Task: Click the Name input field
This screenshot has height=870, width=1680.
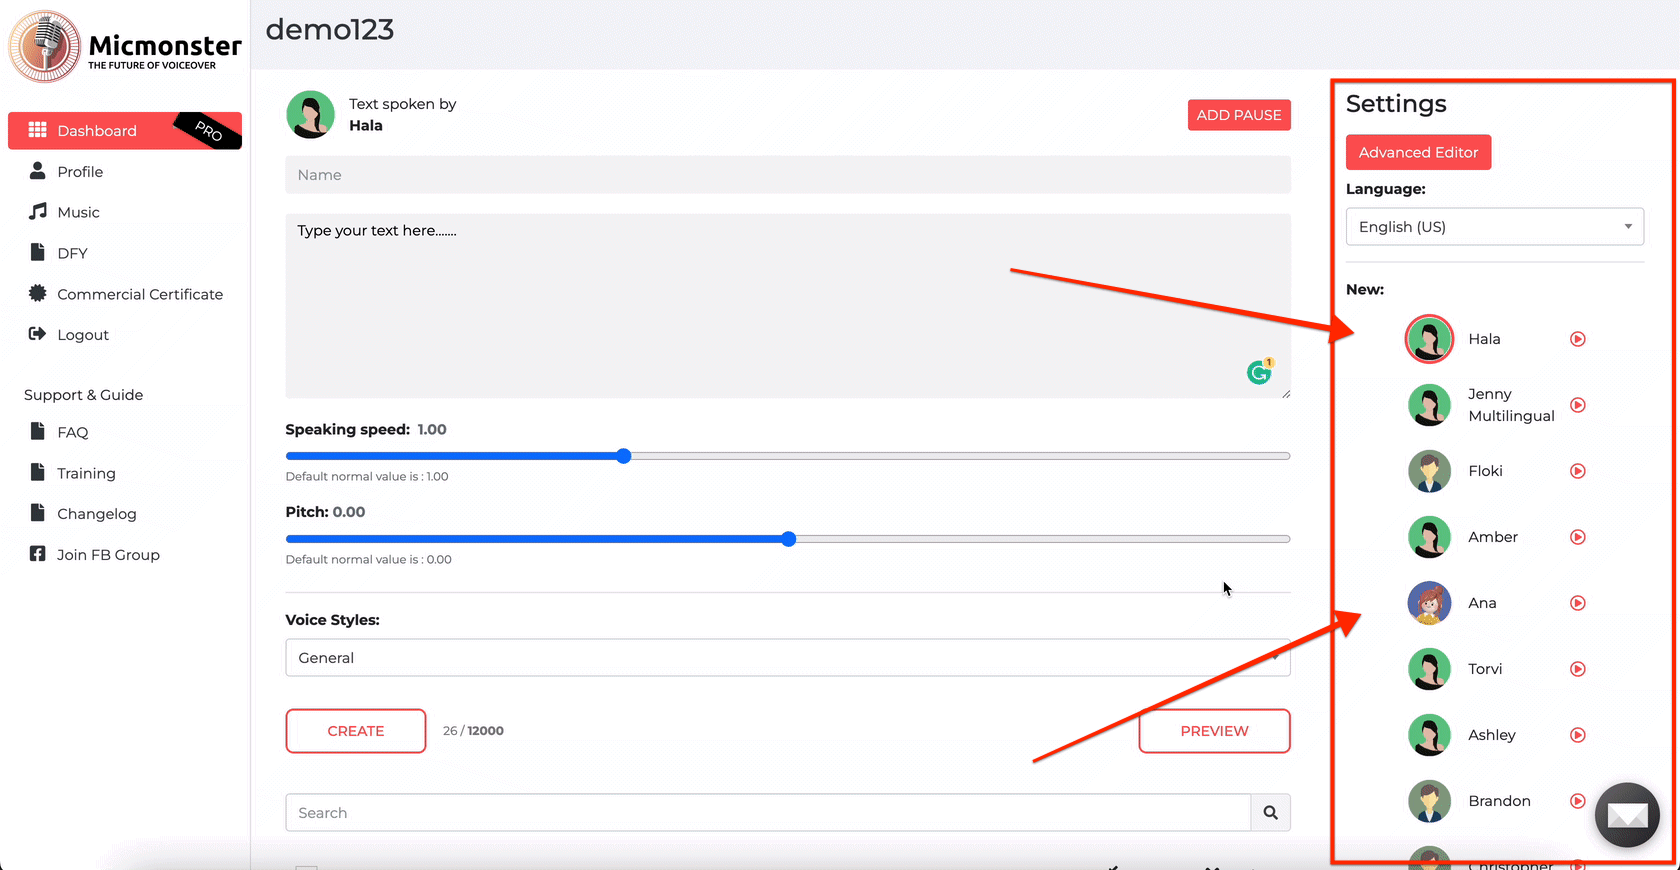Action: [787, 175]
